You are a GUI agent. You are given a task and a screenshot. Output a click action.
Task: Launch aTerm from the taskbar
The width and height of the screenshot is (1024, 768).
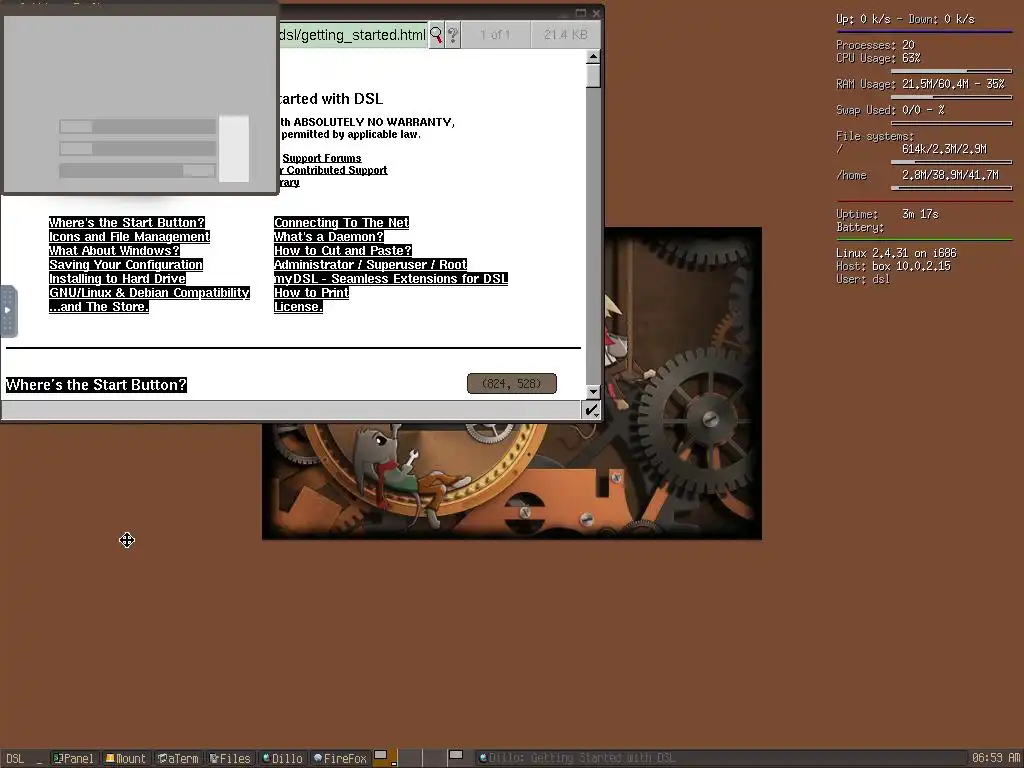178,758
